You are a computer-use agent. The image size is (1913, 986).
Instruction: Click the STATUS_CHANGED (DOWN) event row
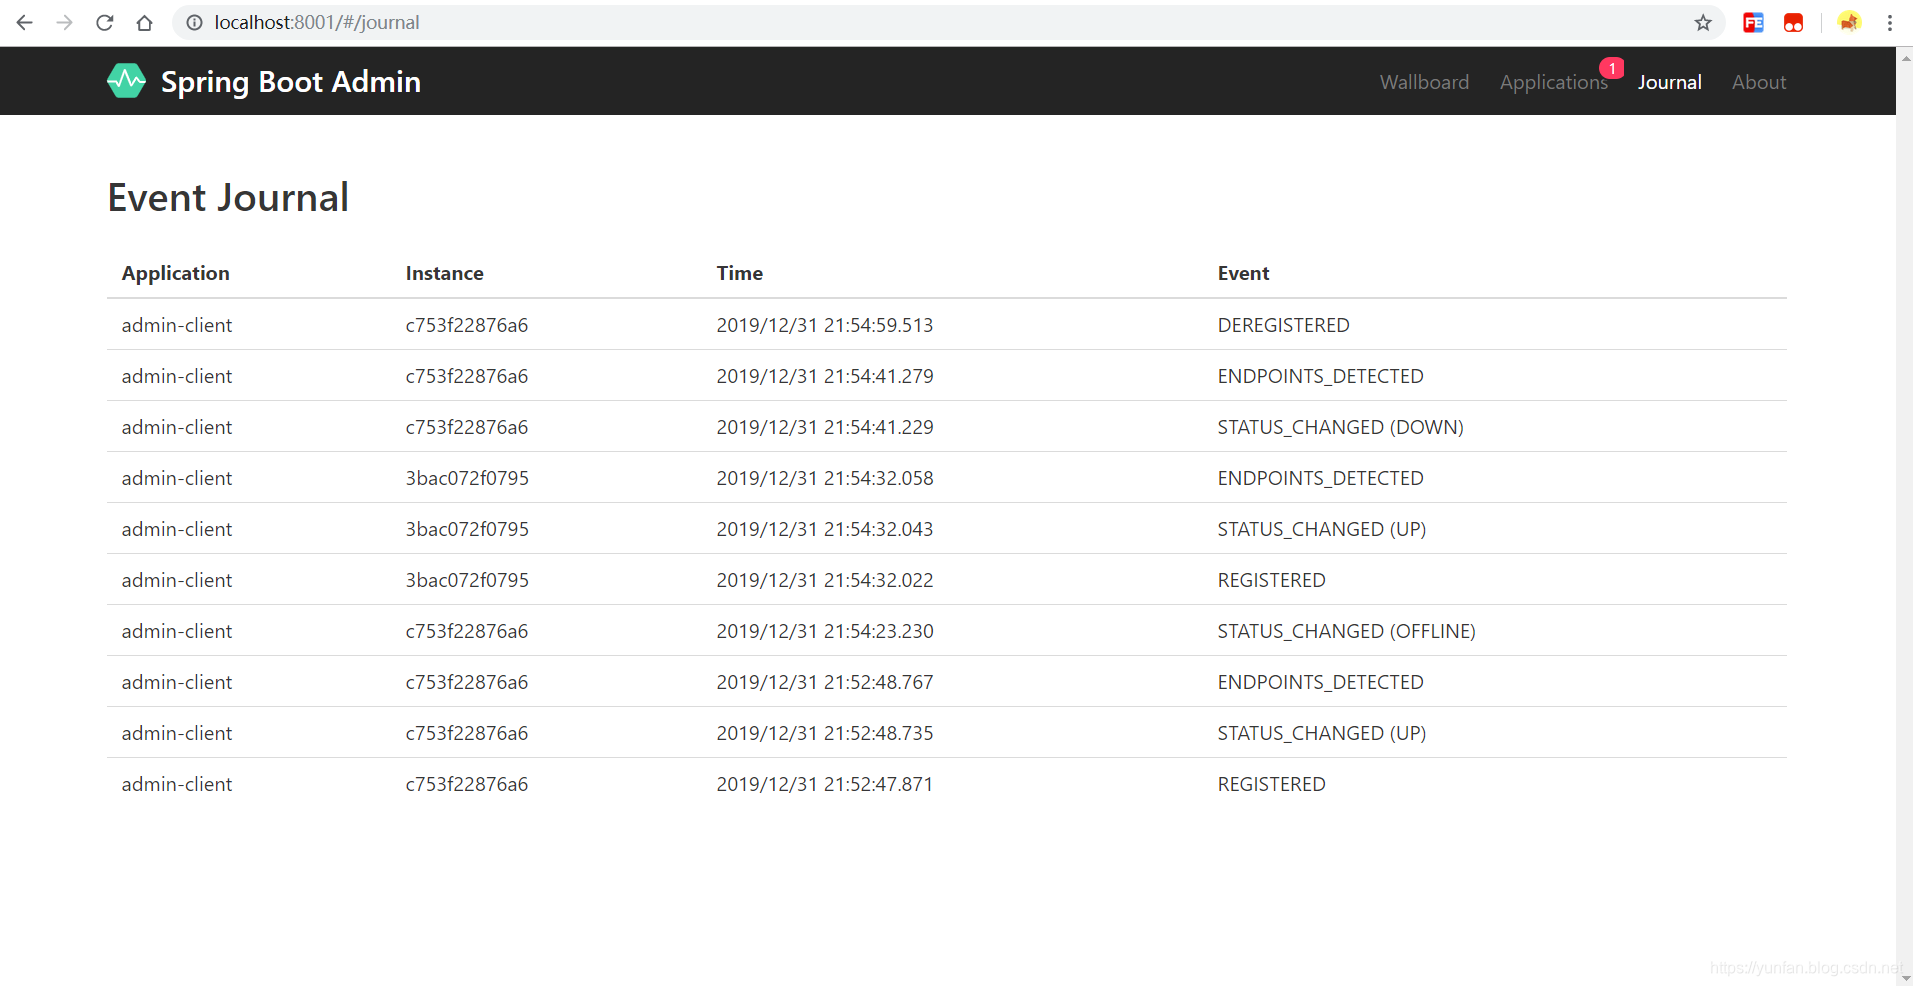pyautogui.click(x=946, y=427)
